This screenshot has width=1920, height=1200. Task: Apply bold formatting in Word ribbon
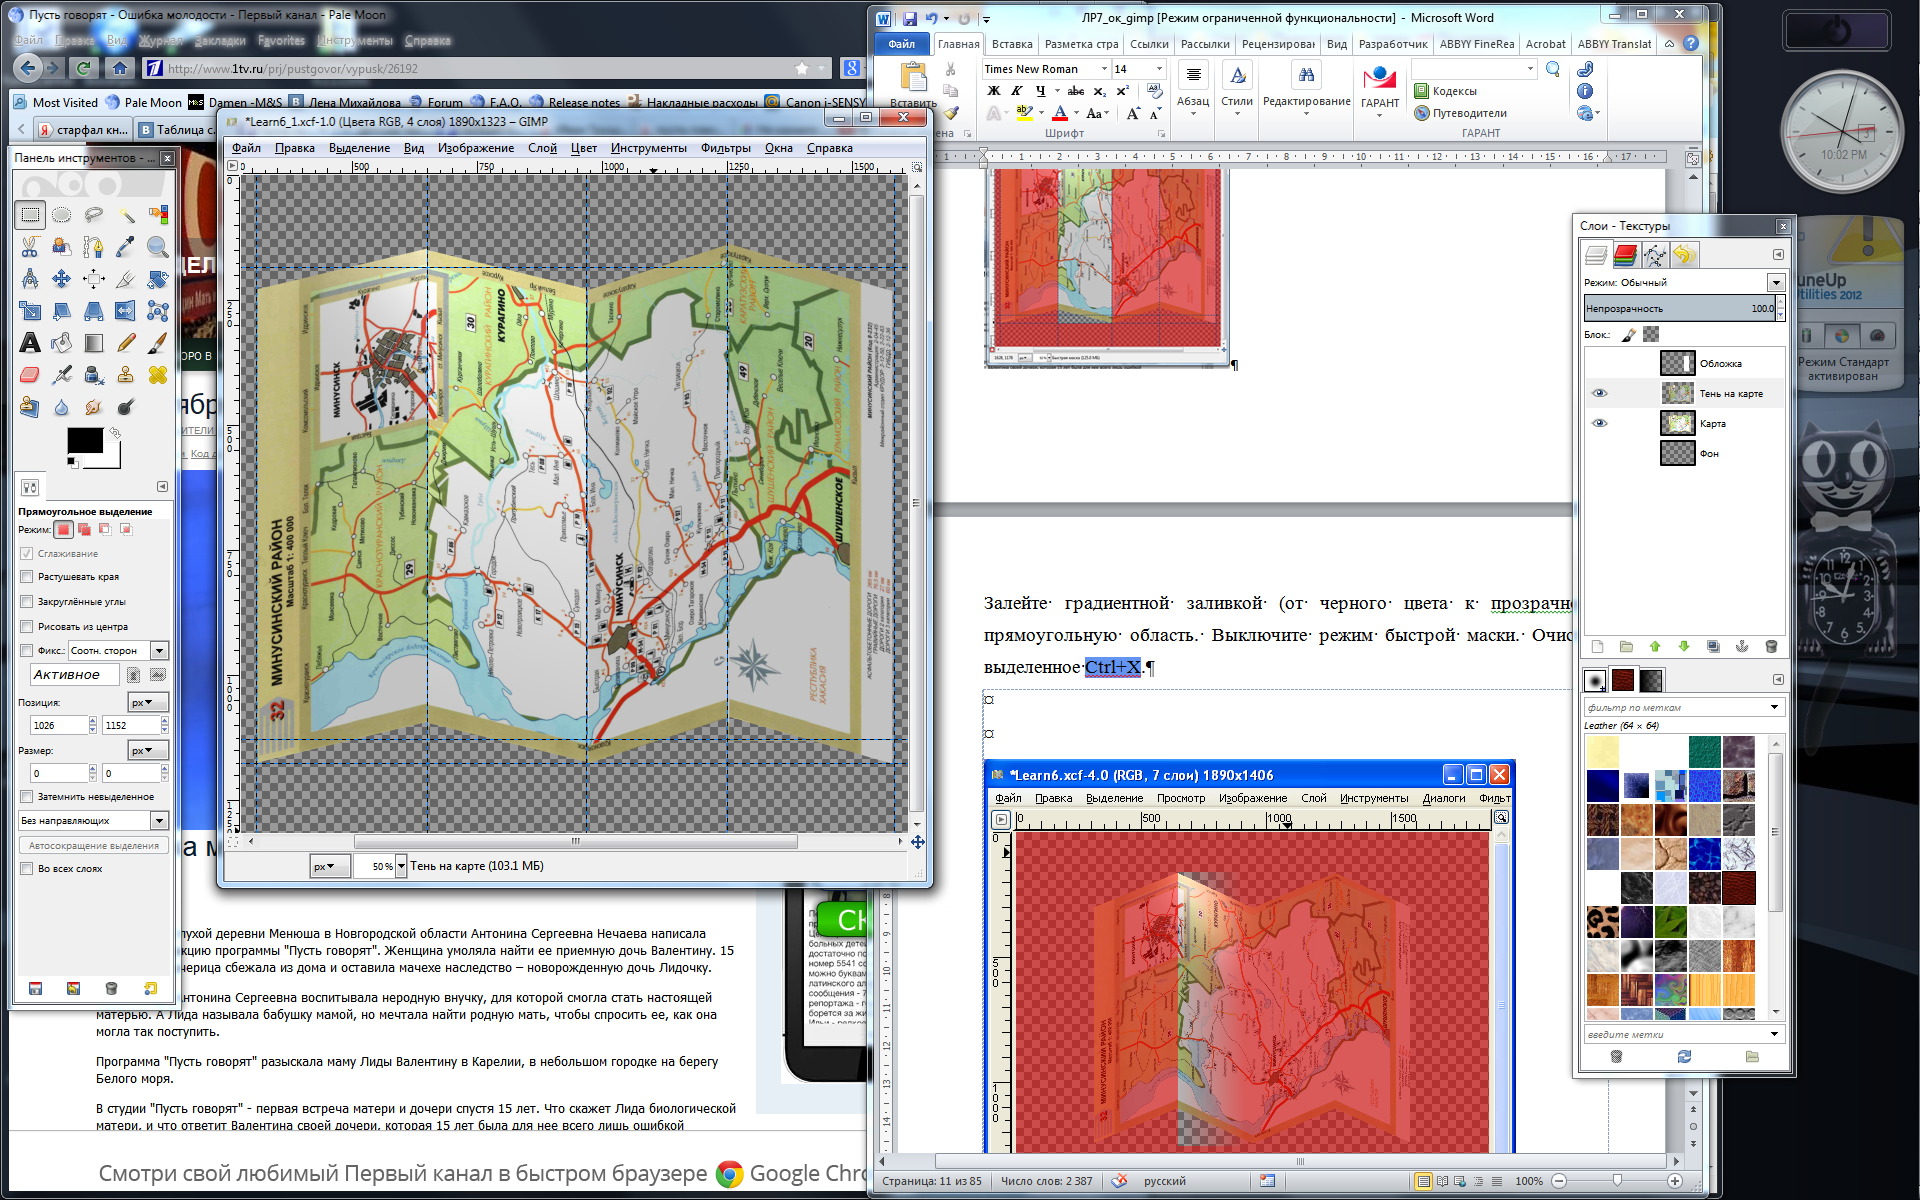pyautogui.click(x=993, y=91)
